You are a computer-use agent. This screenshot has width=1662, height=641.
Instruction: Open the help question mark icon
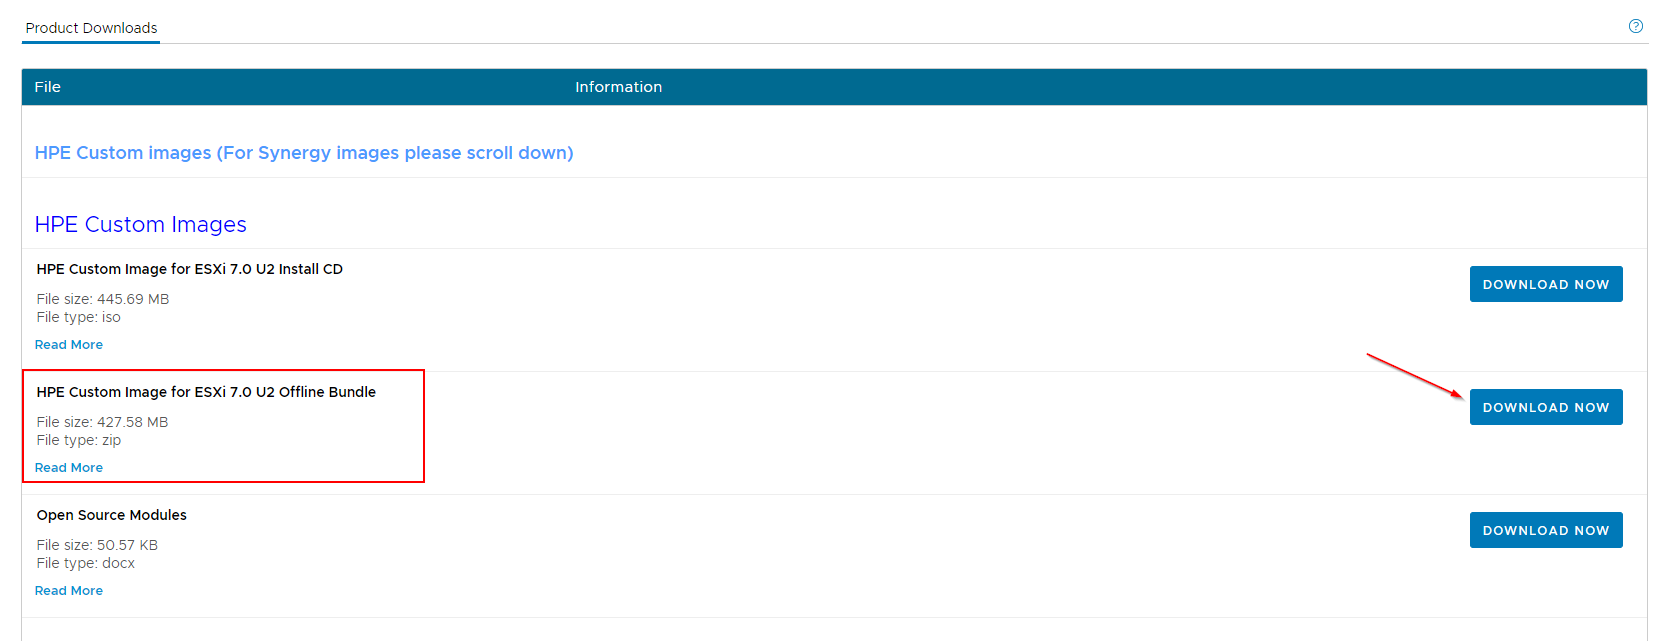tap(1636, 26)
